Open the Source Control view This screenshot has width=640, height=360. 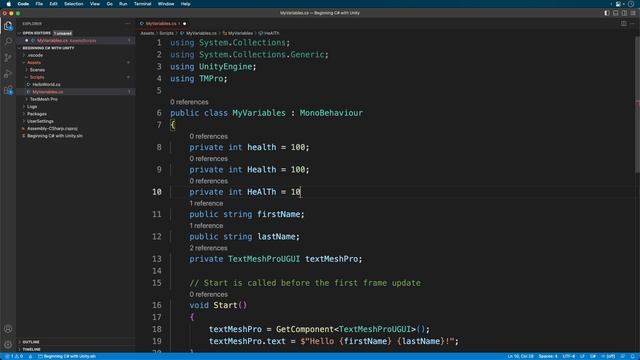click(8, 58)
